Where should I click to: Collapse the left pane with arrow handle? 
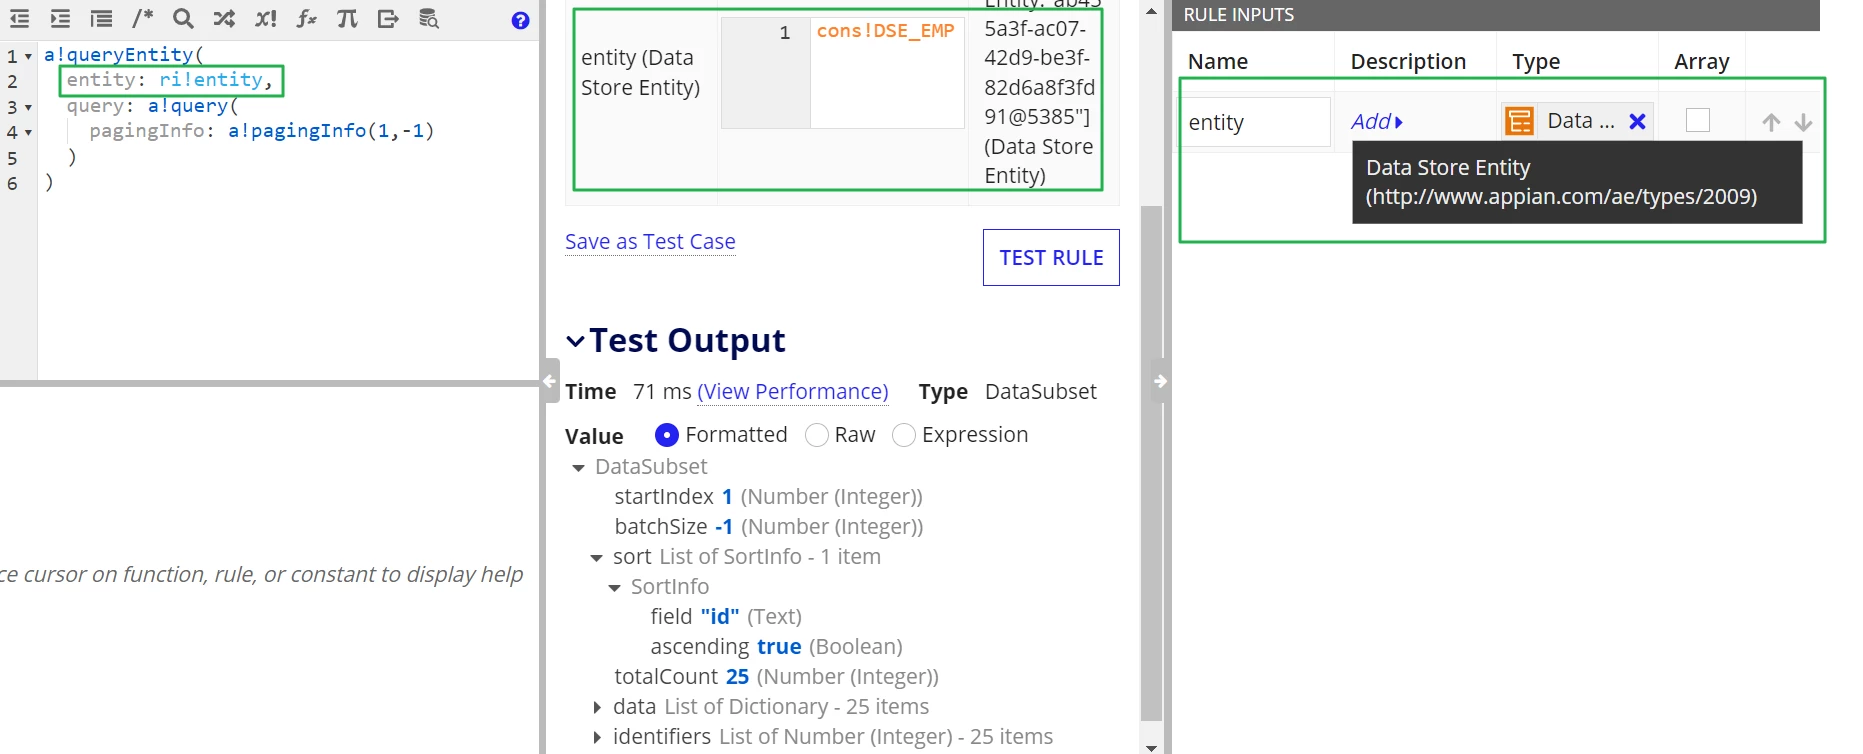[549, 381]
